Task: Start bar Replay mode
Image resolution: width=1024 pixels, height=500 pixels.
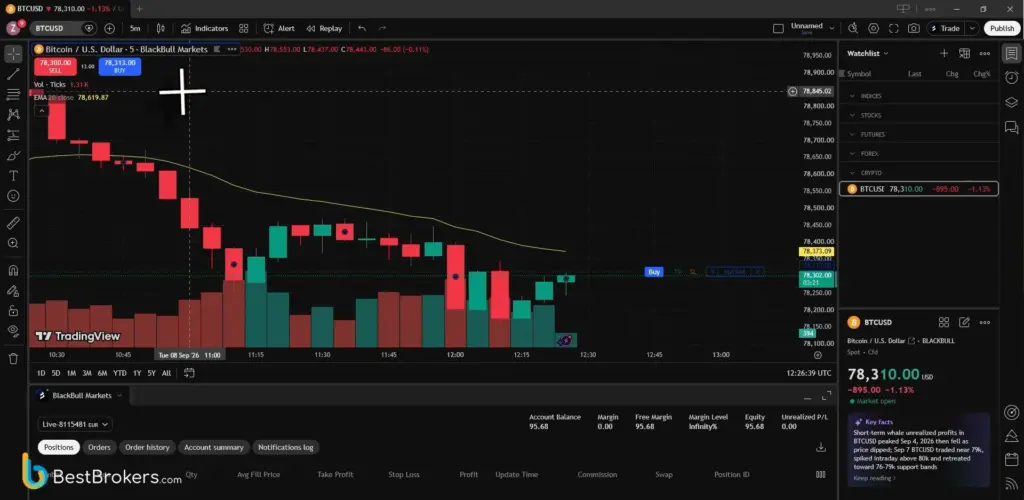Action: [324, 29]
